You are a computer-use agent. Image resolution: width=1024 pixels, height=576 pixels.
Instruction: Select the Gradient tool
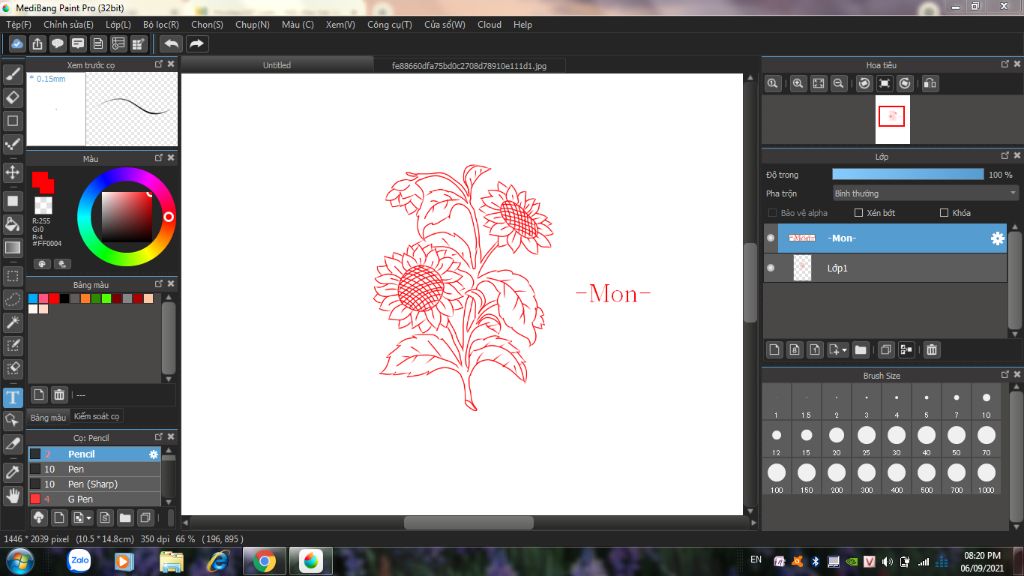pyautogui.click(x=12, y=248)
